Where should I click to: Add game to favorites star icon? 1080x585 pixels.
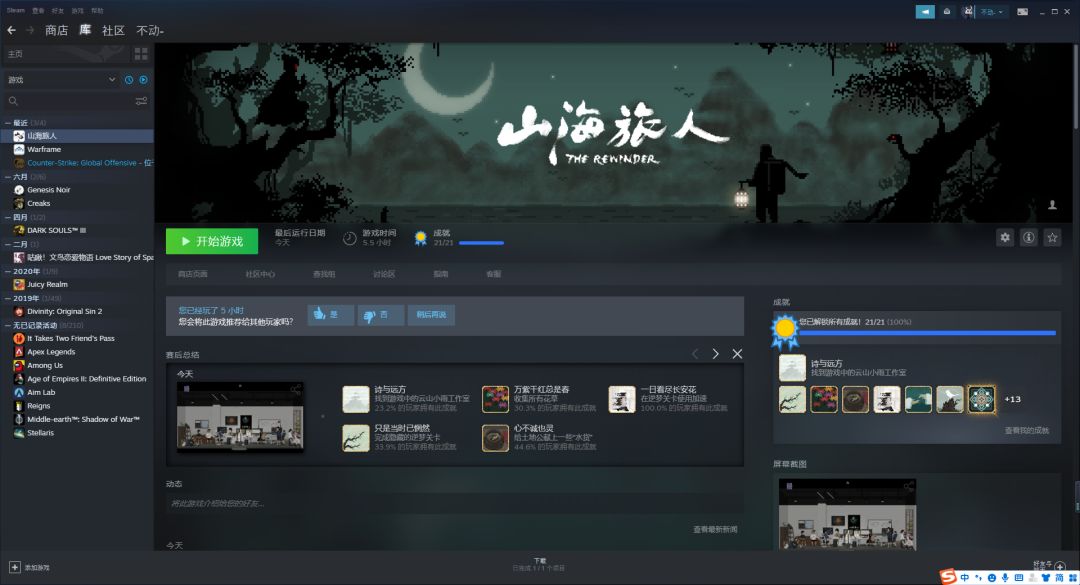click(x=1052, y=238)
